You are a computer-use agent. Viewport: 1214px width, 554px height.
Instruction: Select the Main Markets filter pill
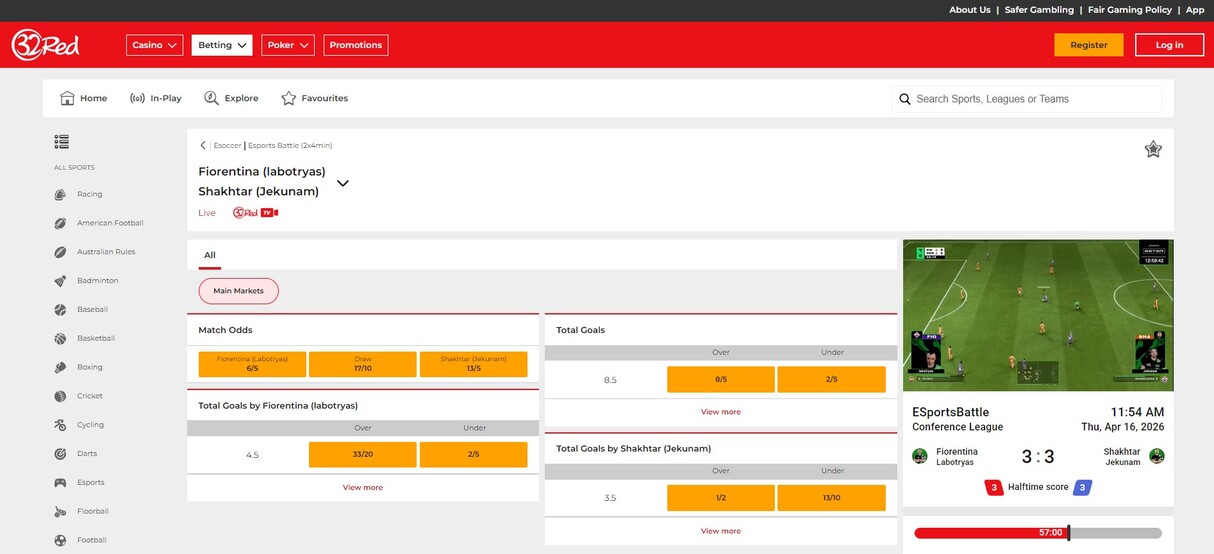[239, 291]
